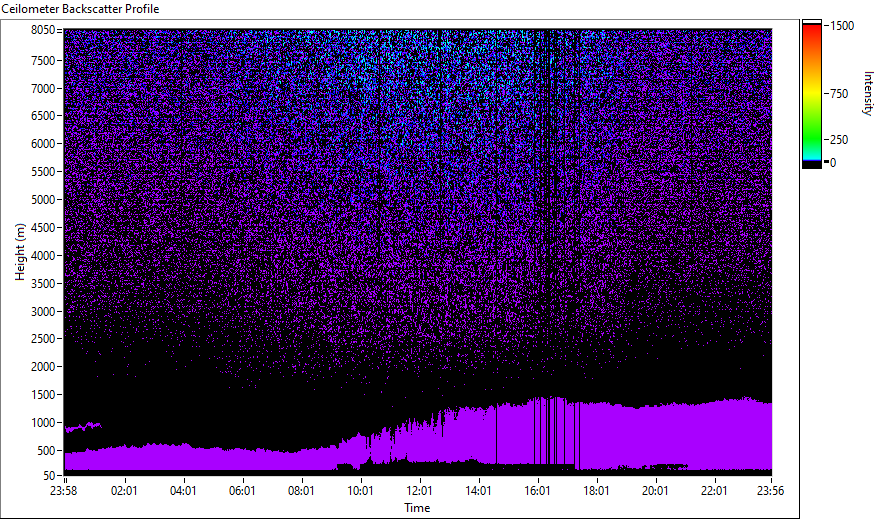
Task: Select the 1500 height axis value
Action: (43, 395)
